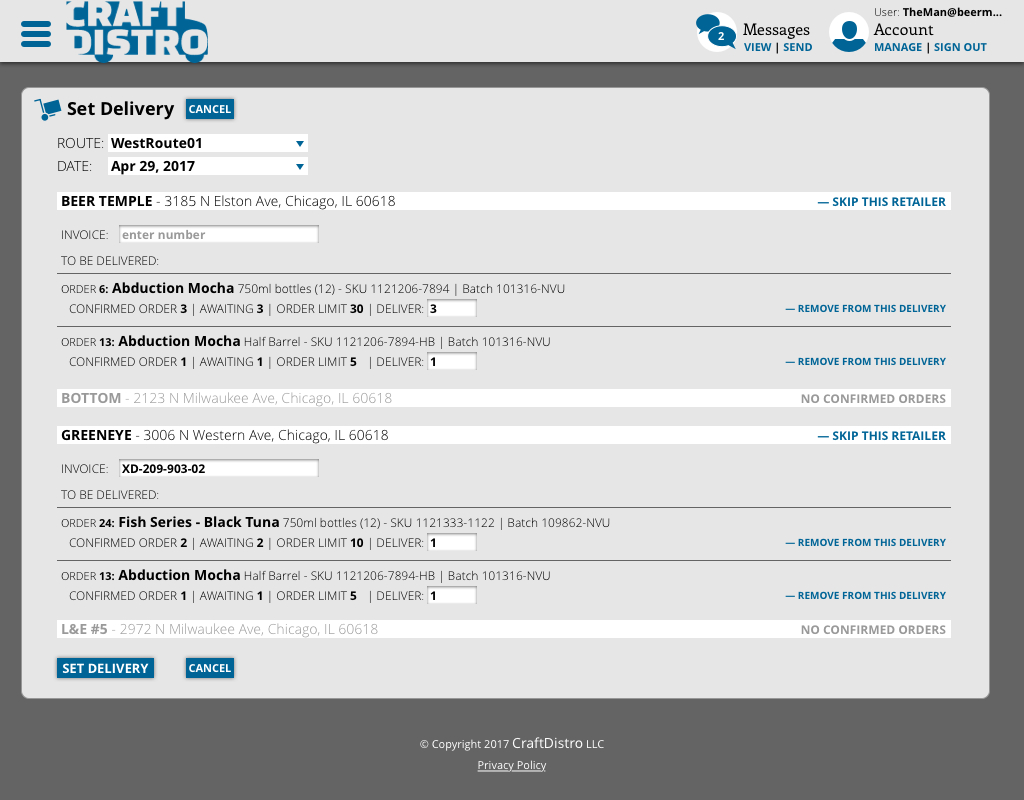1024x800 pixels.
Task: Remove Fish Series Black Tuna from this delivery
Action: (865, 542)
